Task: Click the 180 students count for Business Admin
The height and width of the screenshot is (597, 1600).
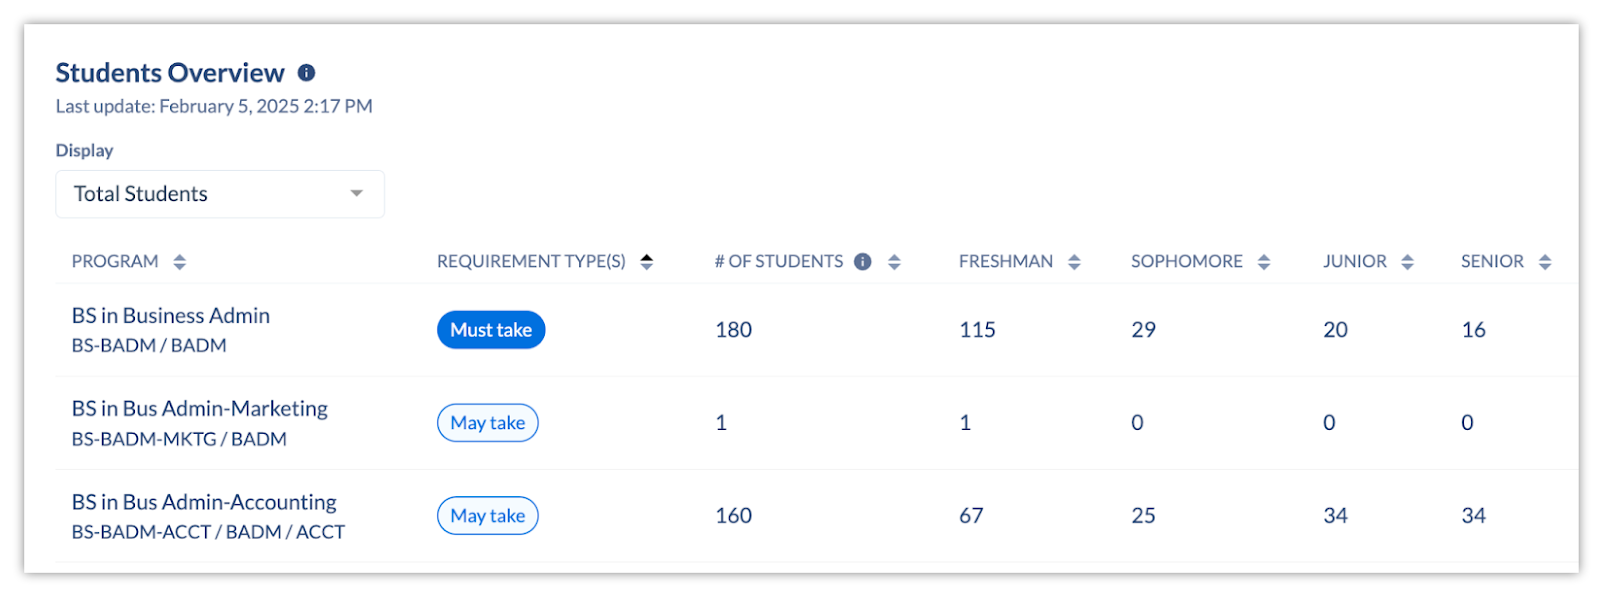Action: point(734,330)
